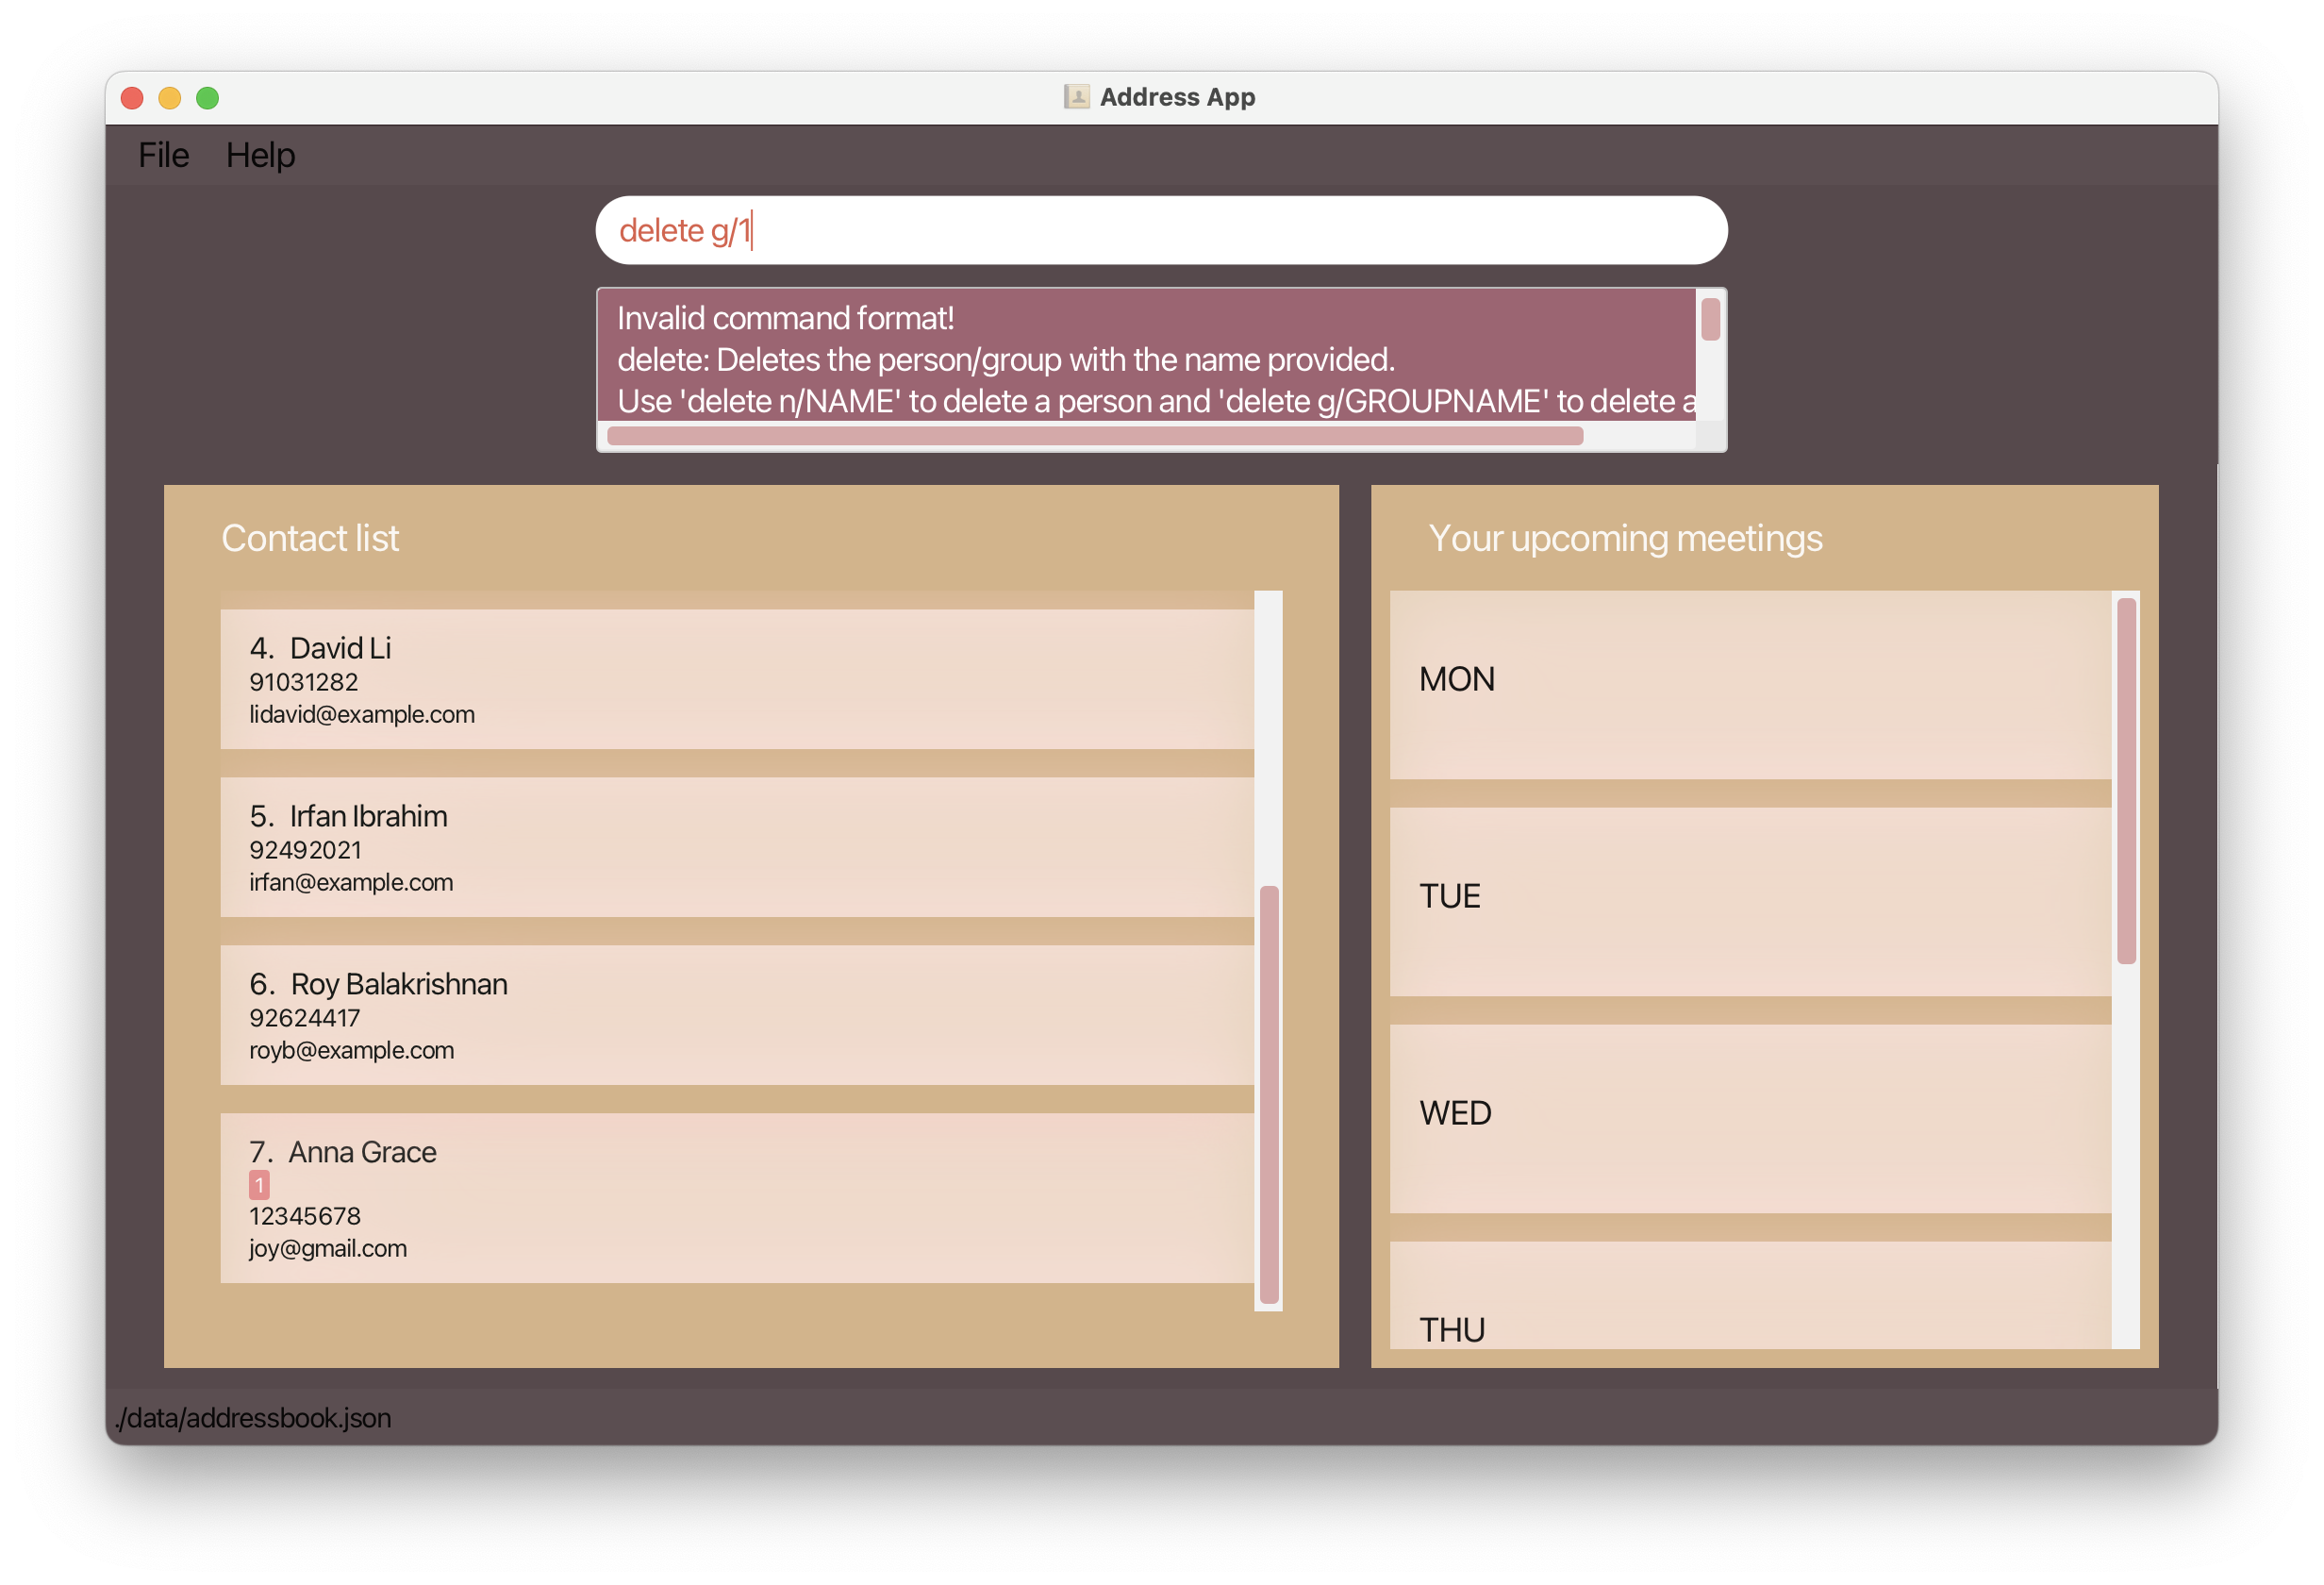Select the David Li contact card

[x=736, y=679]
